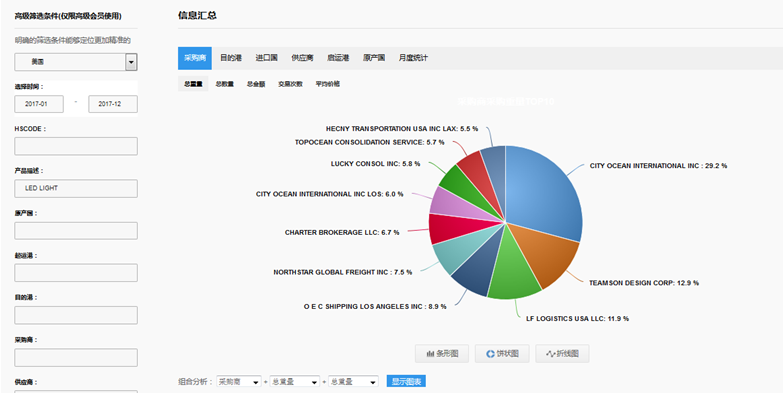Focus the 原产国 filter input field

76,231
